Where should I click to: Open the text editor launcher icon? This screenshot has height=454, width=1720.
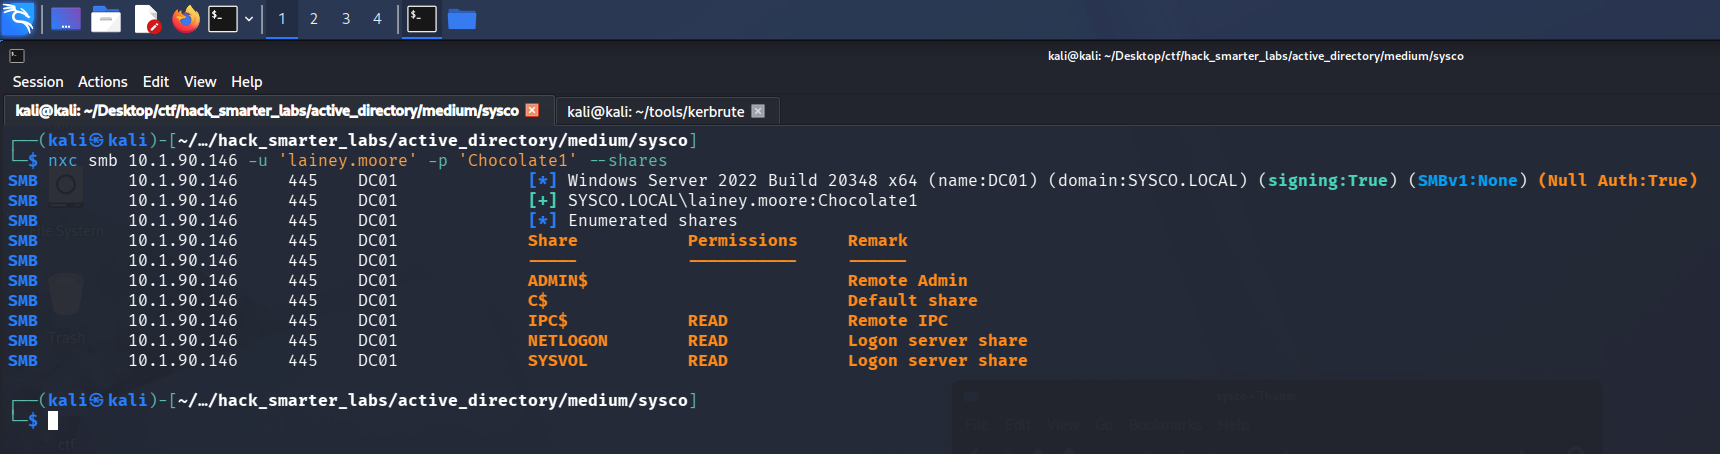click(146, 19)
